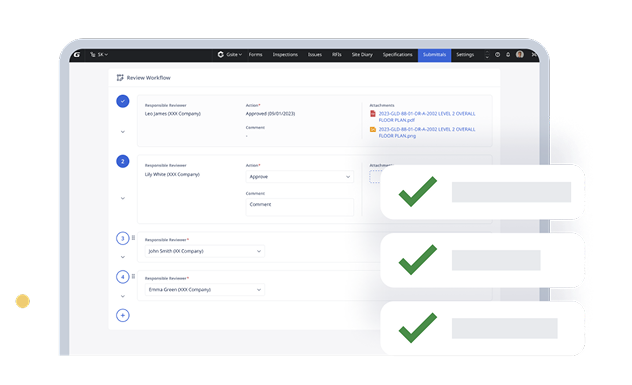Expand the step 3 chevron
The image size is (632, 385).
click(x=123, y=257)
